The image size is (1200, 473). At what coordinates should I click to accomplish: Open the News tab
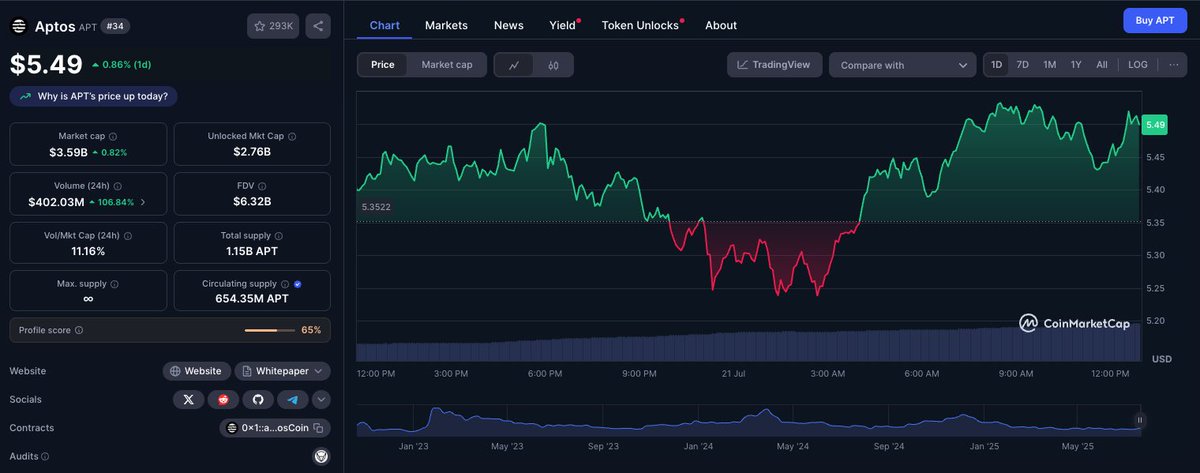(x=508, y=25)
